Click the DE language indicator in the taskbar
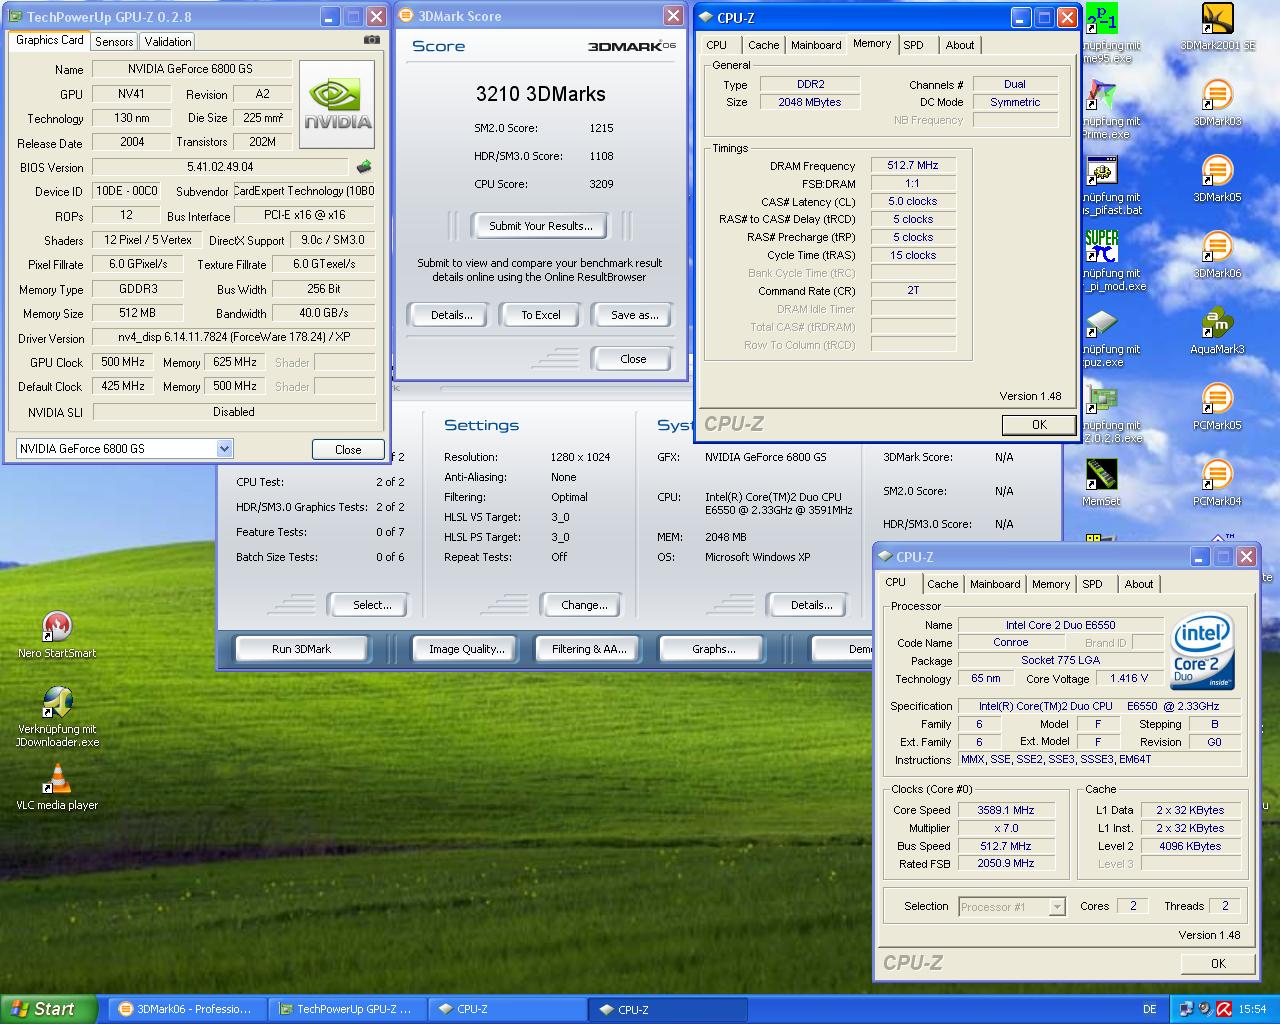The width and height of the screenshot is (1280, 1024). pyautogui.click(x=1150, y=1009)
